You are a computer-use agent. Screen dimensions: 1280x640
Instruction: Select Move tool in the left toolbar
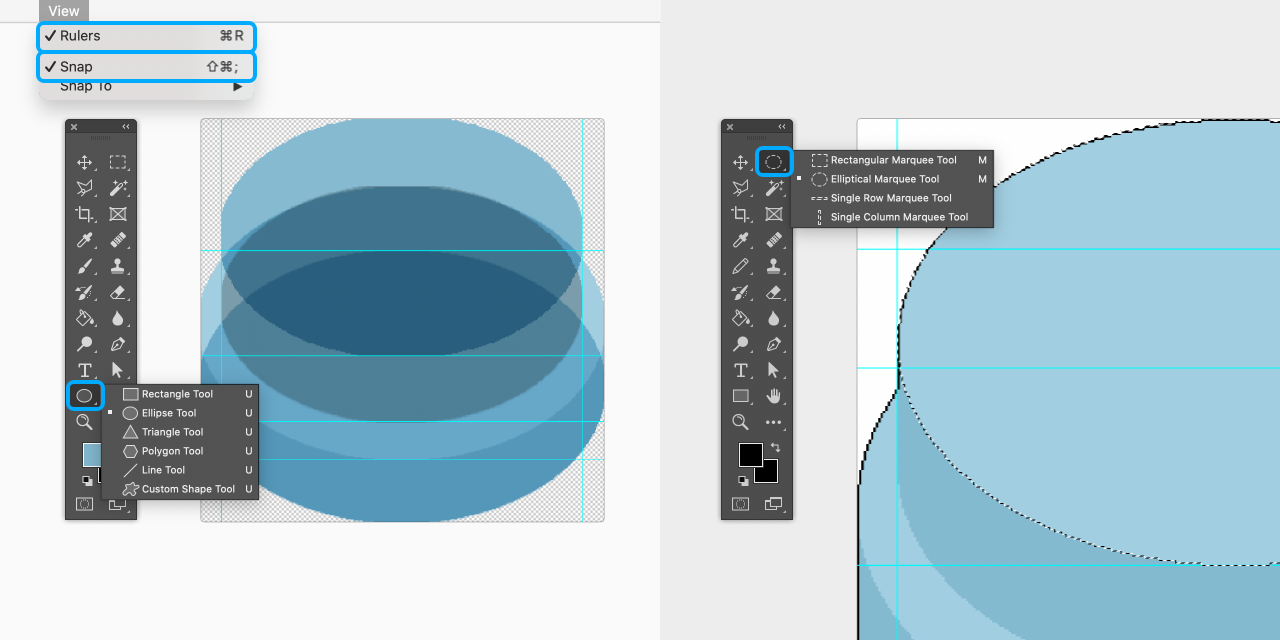tap(85, 162)
